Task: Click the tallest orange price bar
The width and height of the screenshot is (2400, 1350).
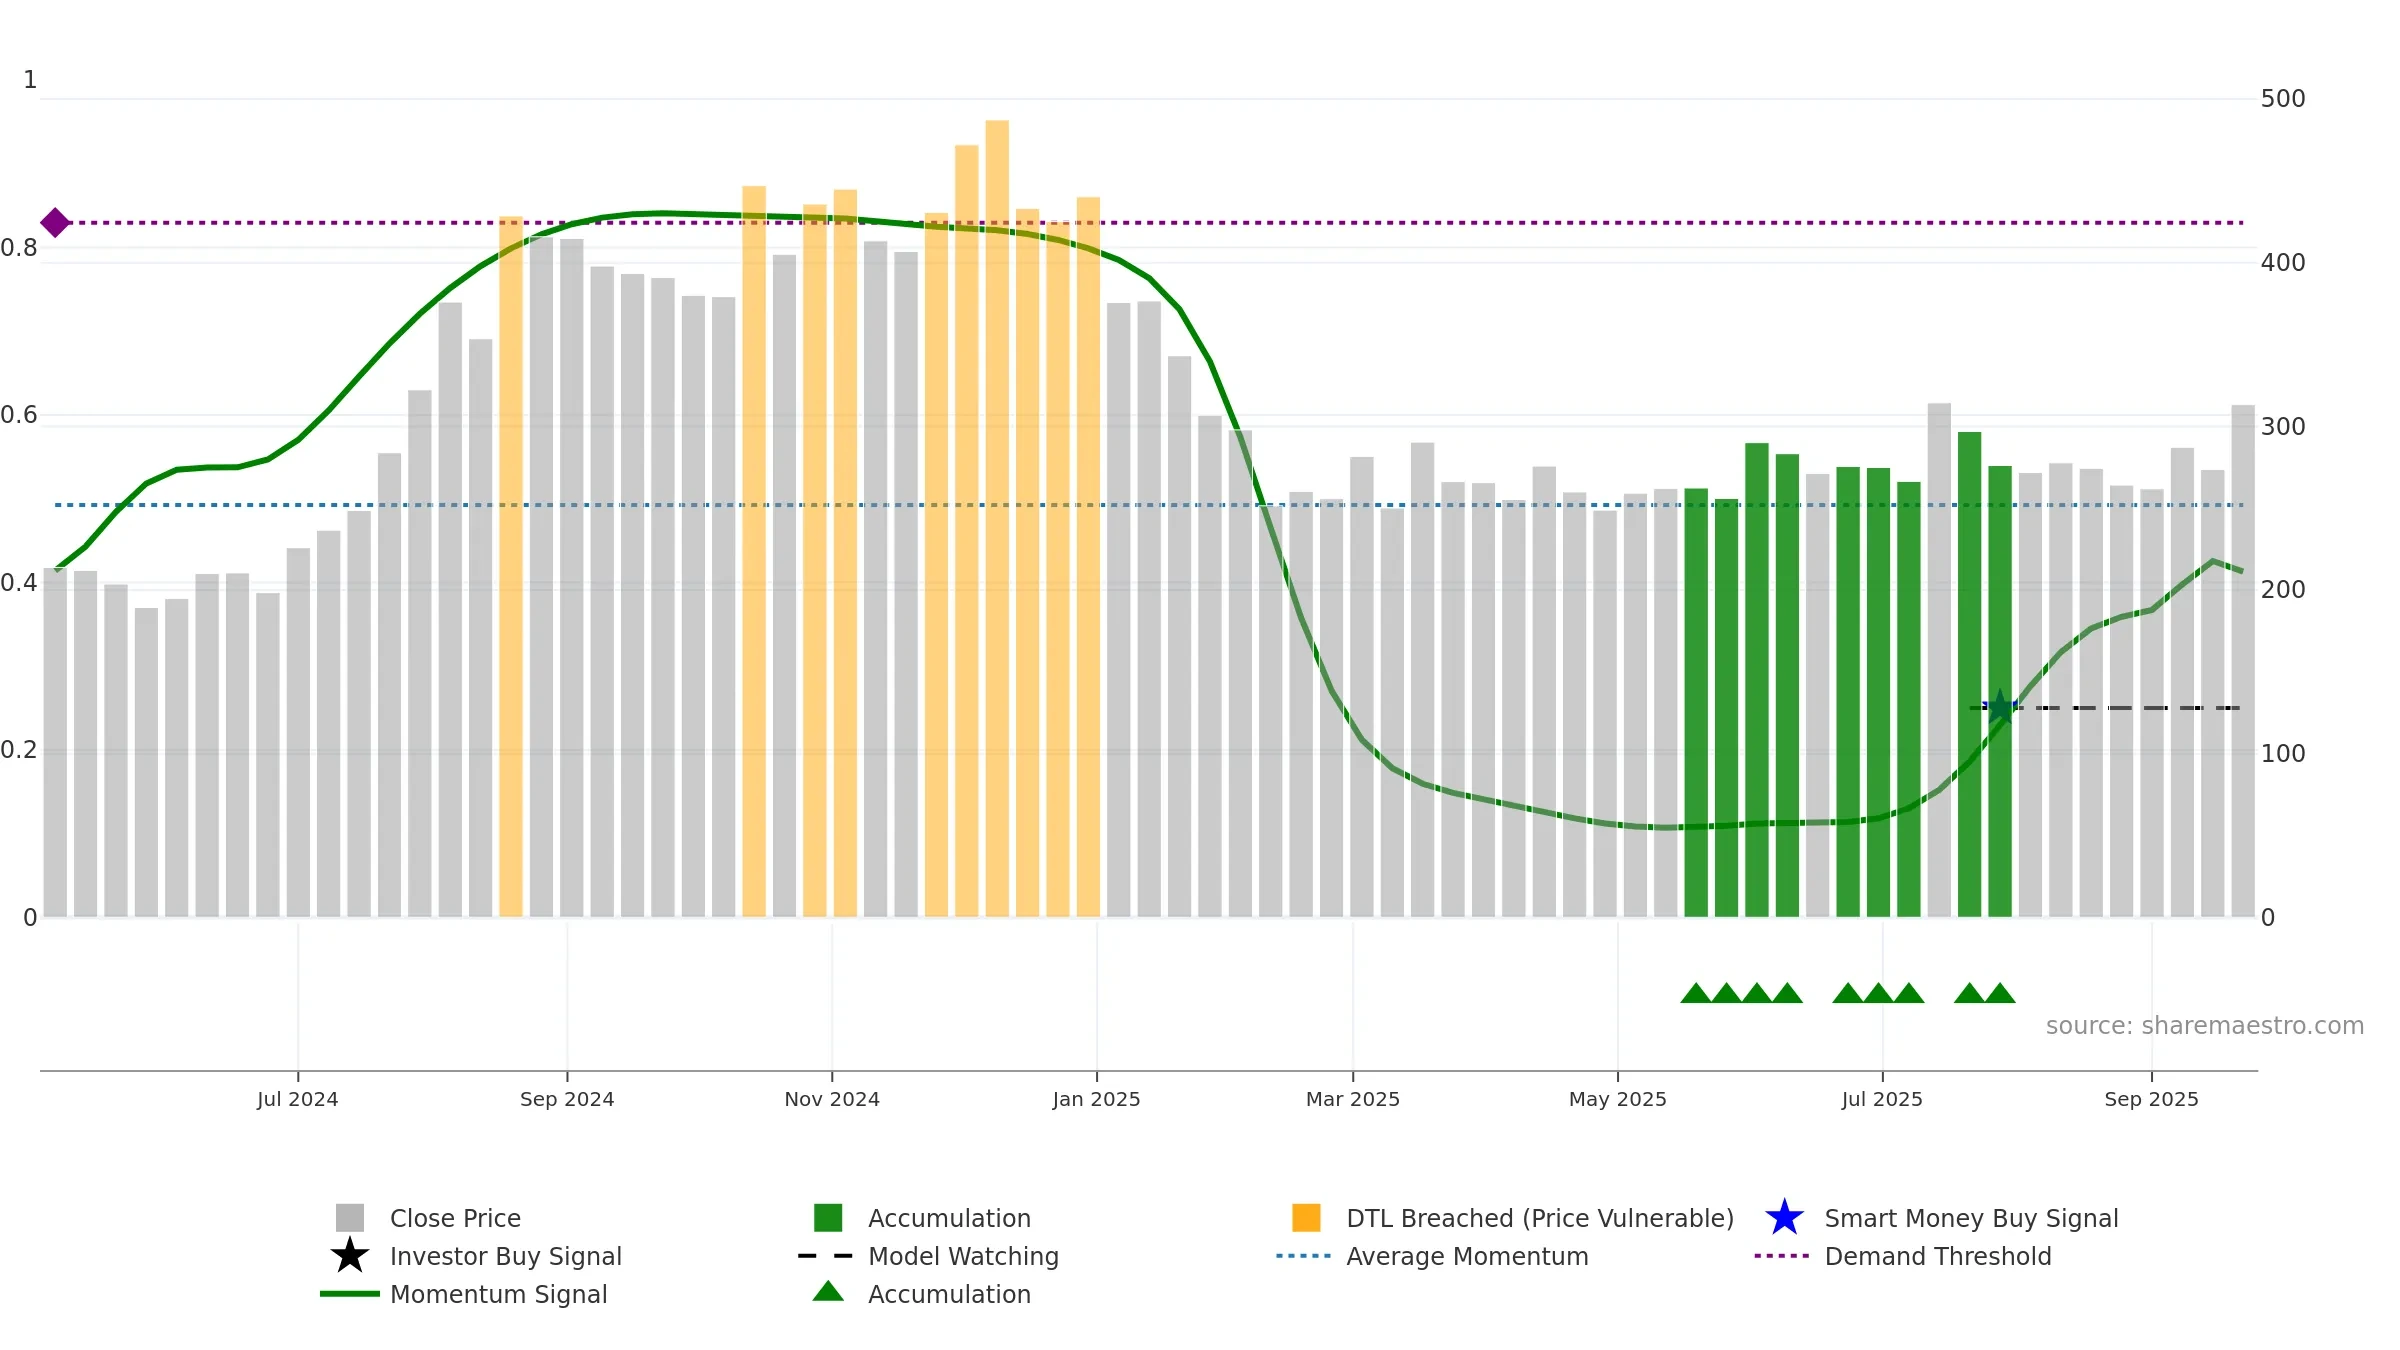Action: pyautogui.click(x=997, y=518)
